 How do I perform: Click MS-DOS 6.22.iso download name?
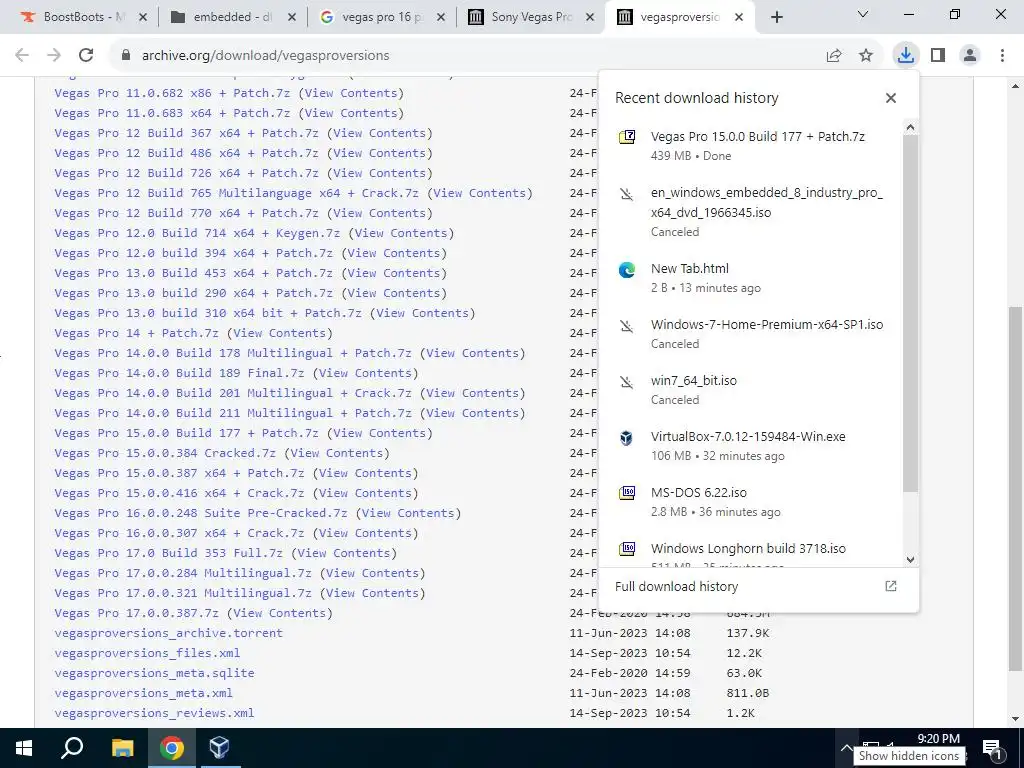(x=699, y=493)
